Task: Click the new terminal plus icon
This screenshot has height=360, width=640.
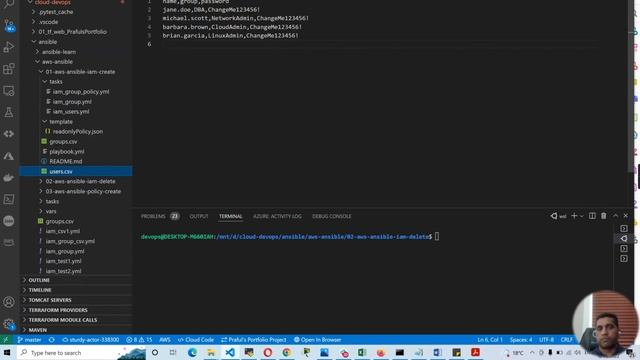Action: point(574,216)
